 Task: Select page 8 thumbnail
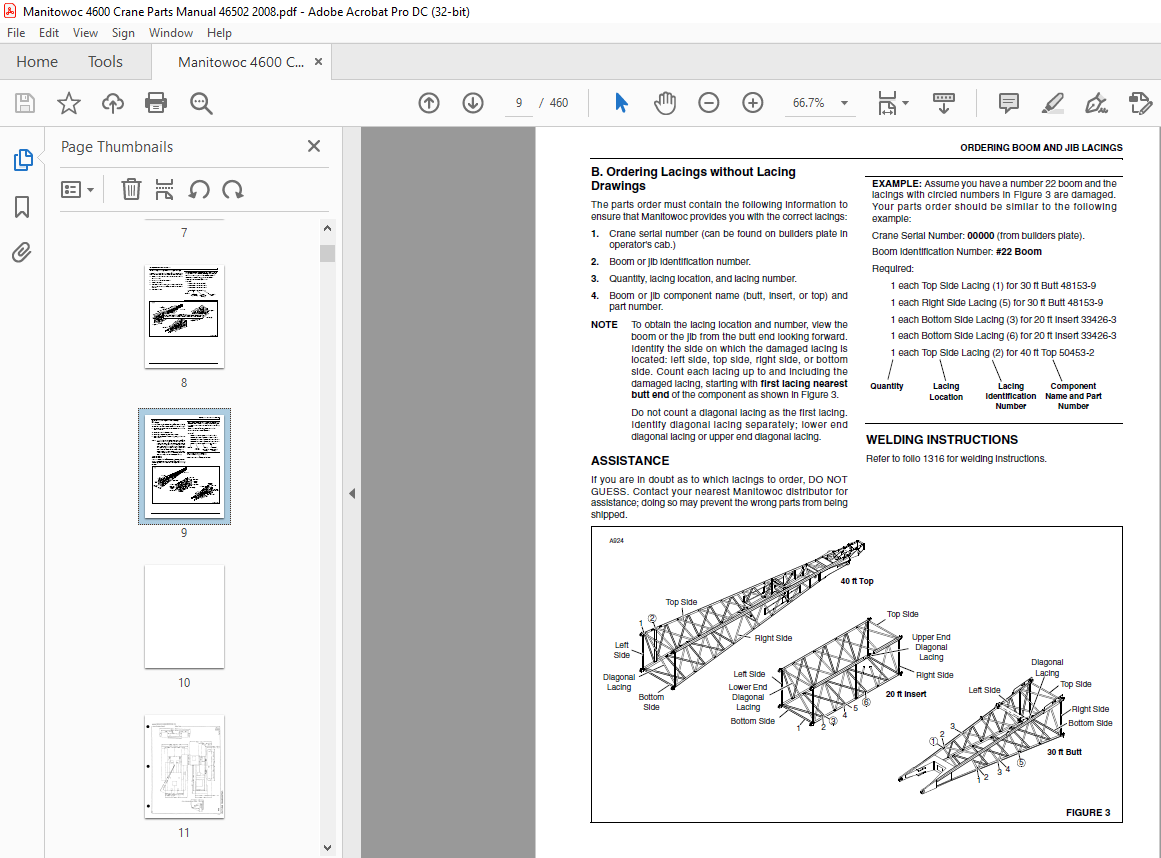[x=184, y=316]
